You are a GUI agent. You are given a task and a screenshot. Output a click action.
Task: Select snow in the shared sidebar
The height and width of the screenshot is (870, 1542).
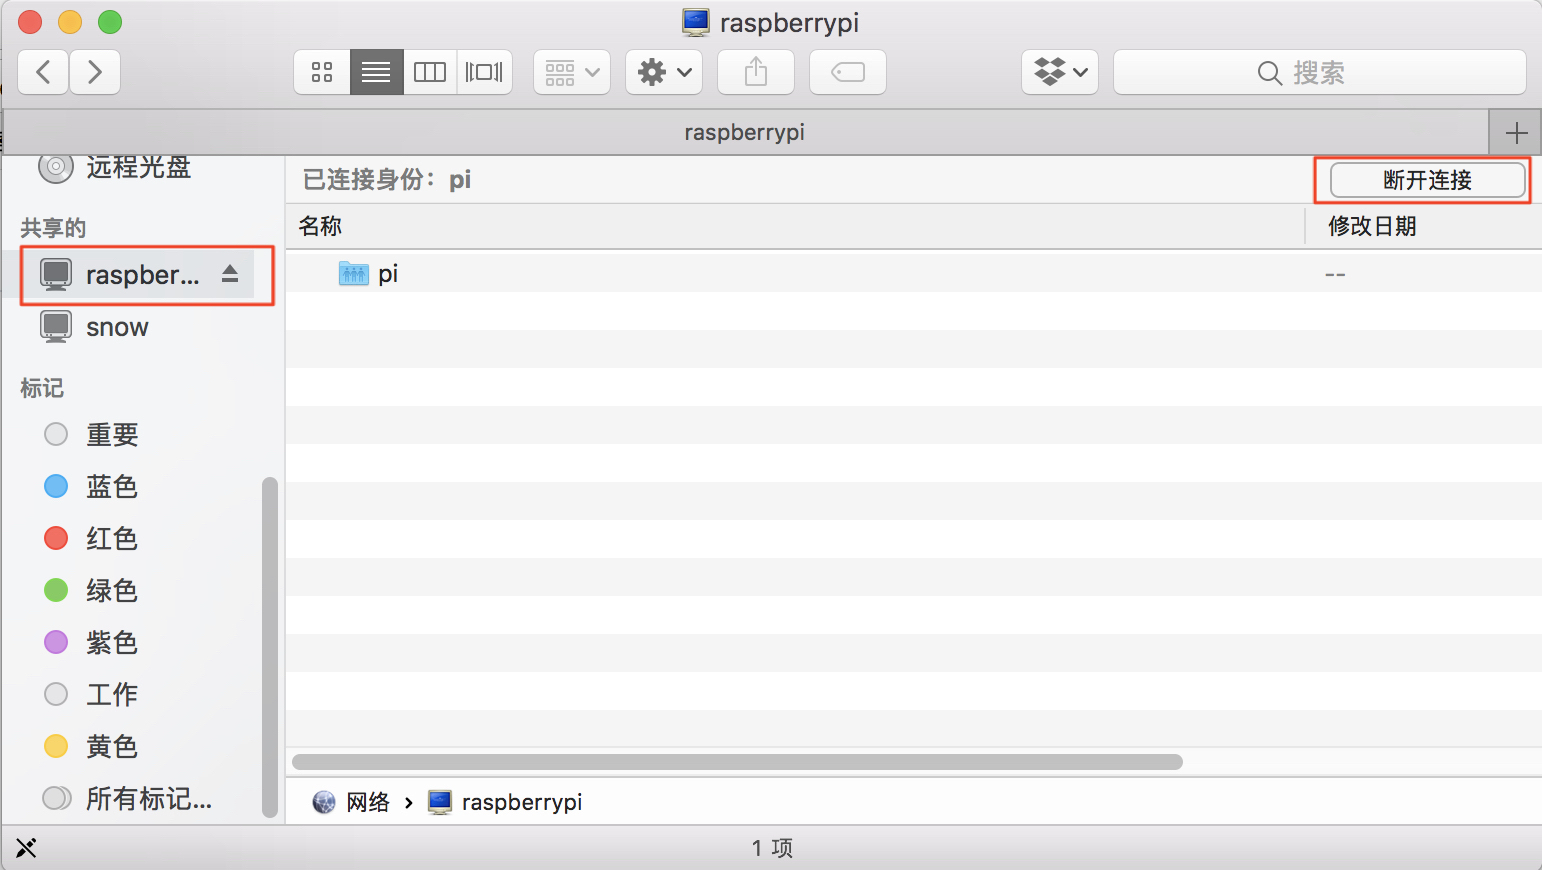pos(117,327)
